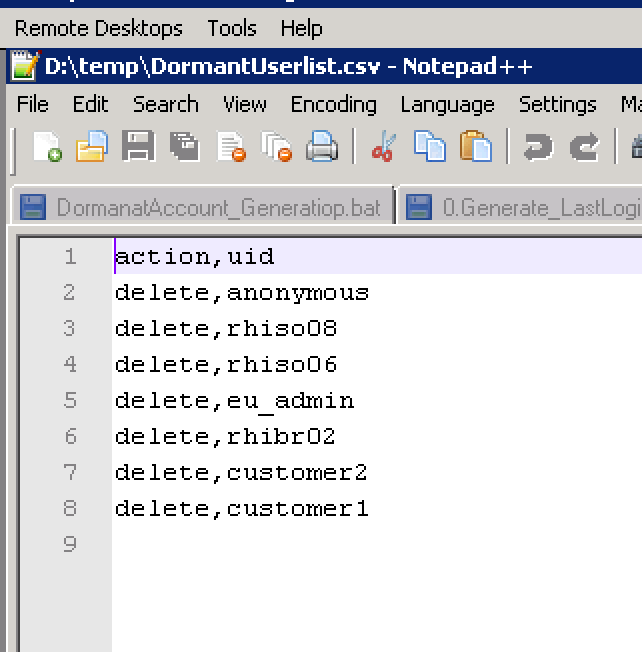Click line number 9 in the margin
This screenshot has width=642, height=652.
(70, 544)
